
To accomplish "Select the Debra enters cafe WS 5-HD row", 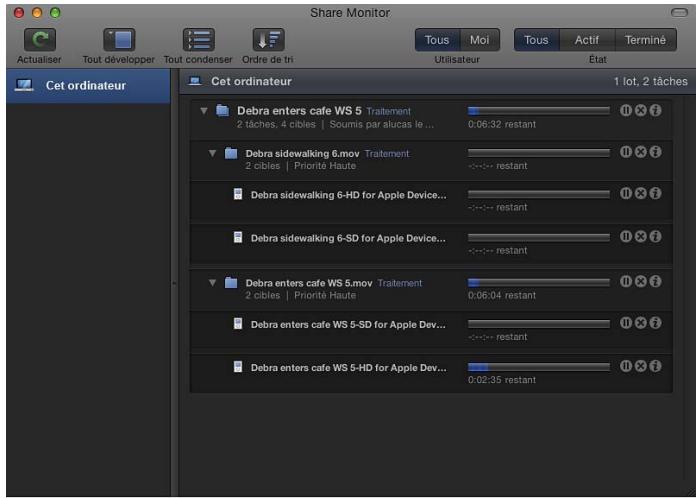I will [431, 372].
